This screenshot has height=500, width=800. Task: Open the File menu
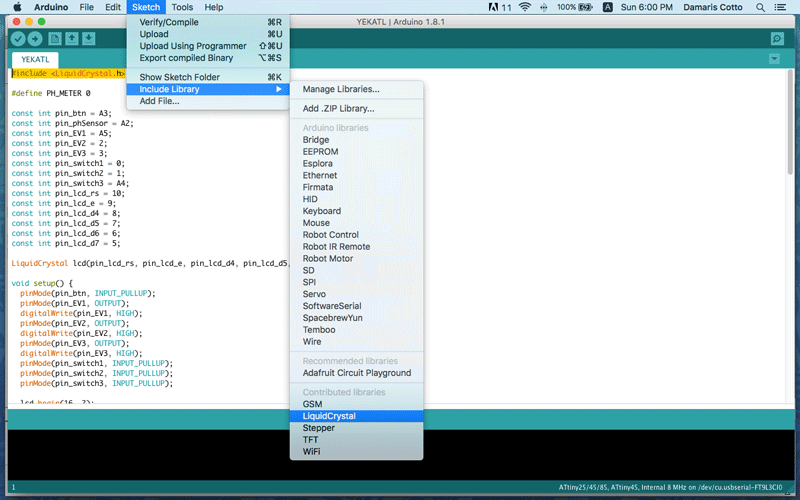point(86,7)
